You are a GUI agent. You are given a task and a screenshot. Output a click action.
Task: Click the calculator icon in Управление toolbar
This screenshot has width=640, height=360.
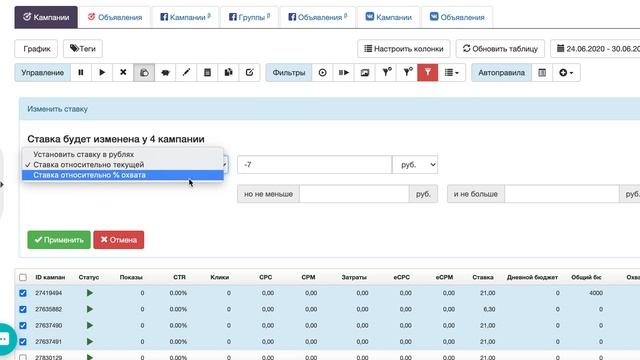pos(207,73)
